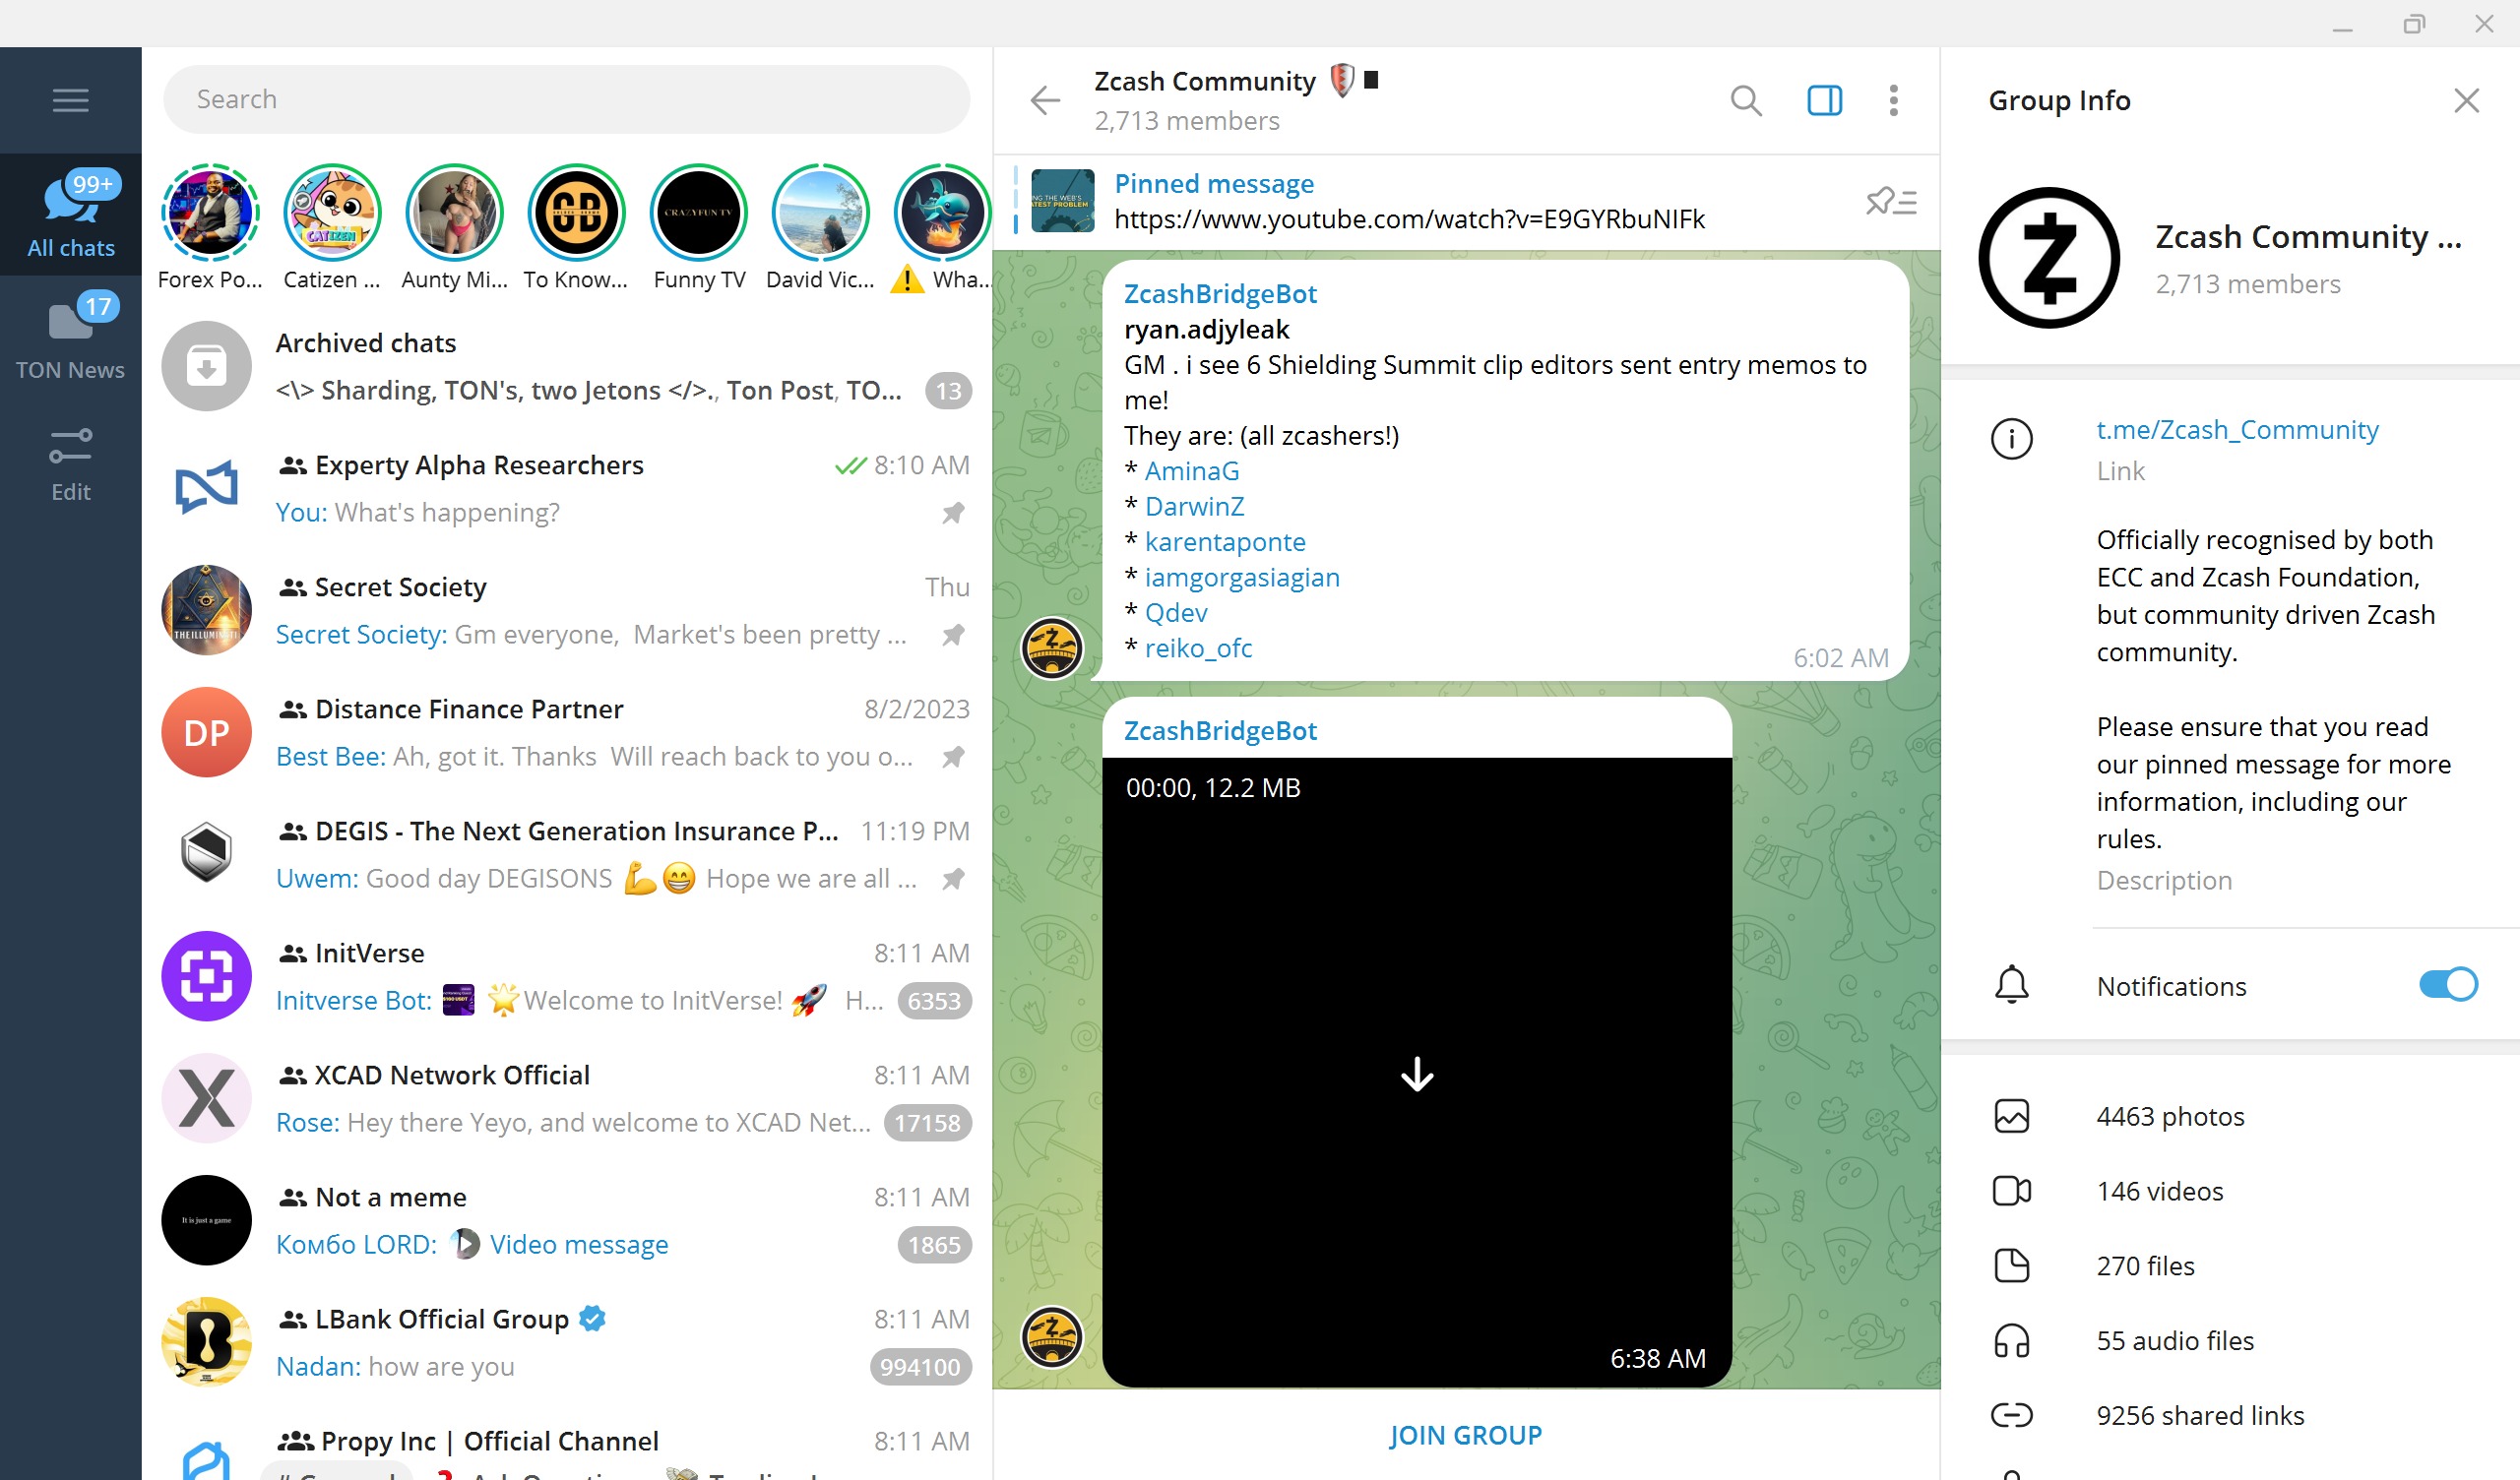
Task: Download the 12.2 MB video
Action: tap(1416, 1075)
